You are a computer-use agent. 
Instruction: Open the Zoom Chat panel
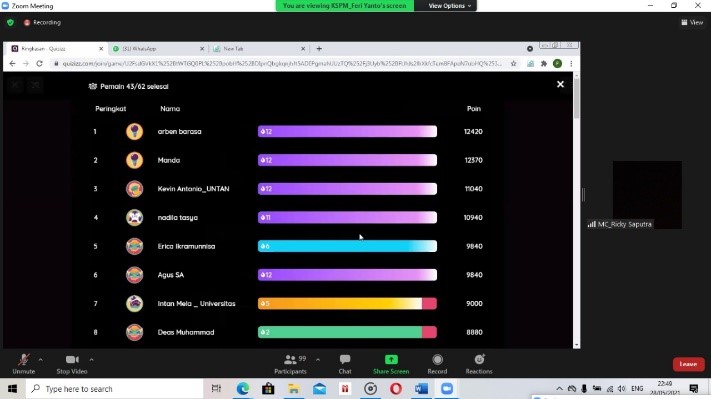pos(345,364)
